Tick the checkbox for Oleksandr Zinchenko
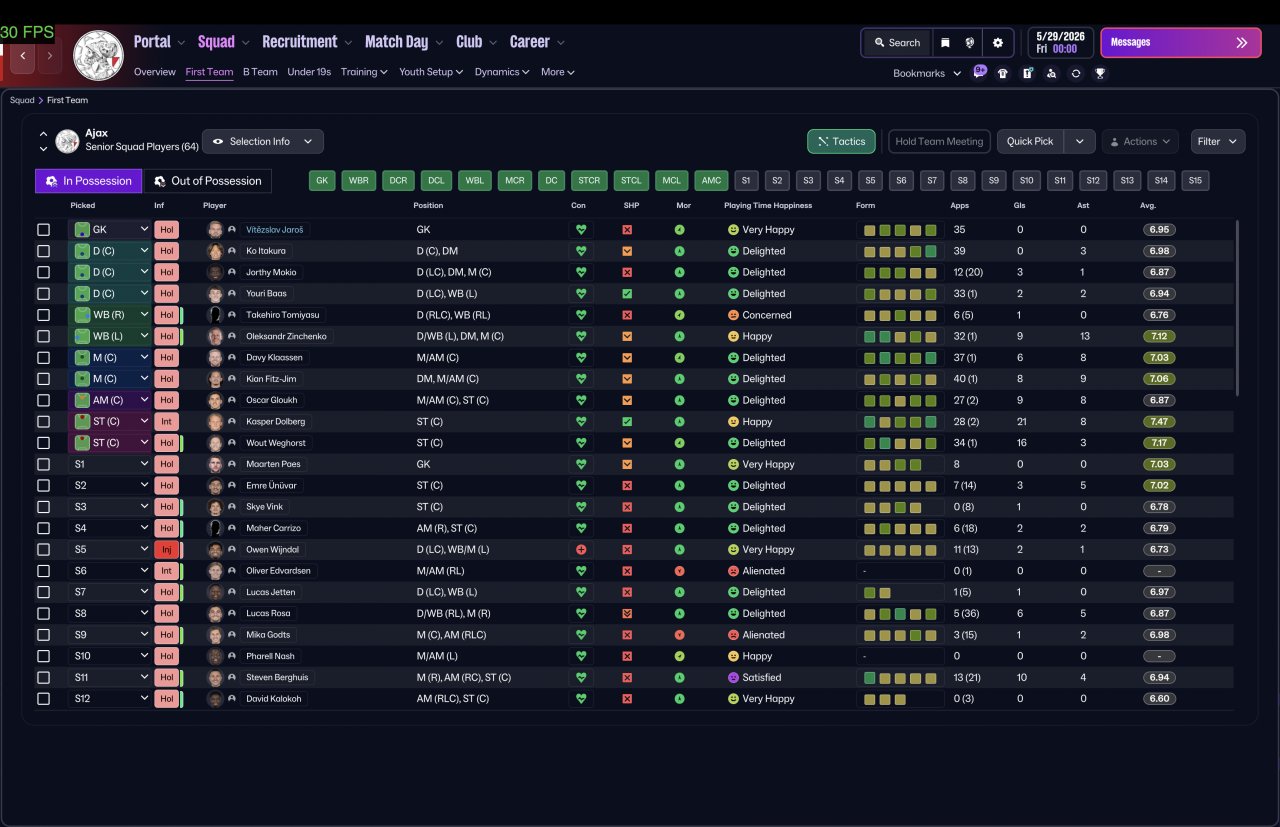The width and height of the screenshot is (1280, 827). [x=43, y=336]
